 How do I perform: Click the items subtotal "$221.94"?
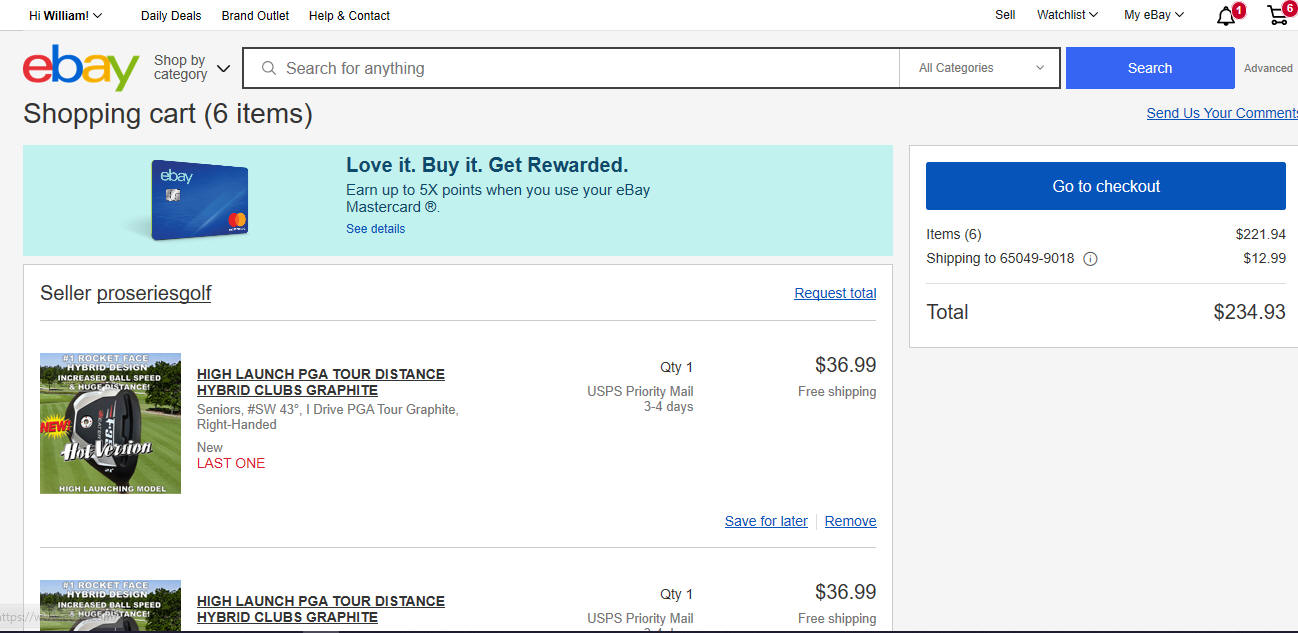click(x=1261, y=234)
